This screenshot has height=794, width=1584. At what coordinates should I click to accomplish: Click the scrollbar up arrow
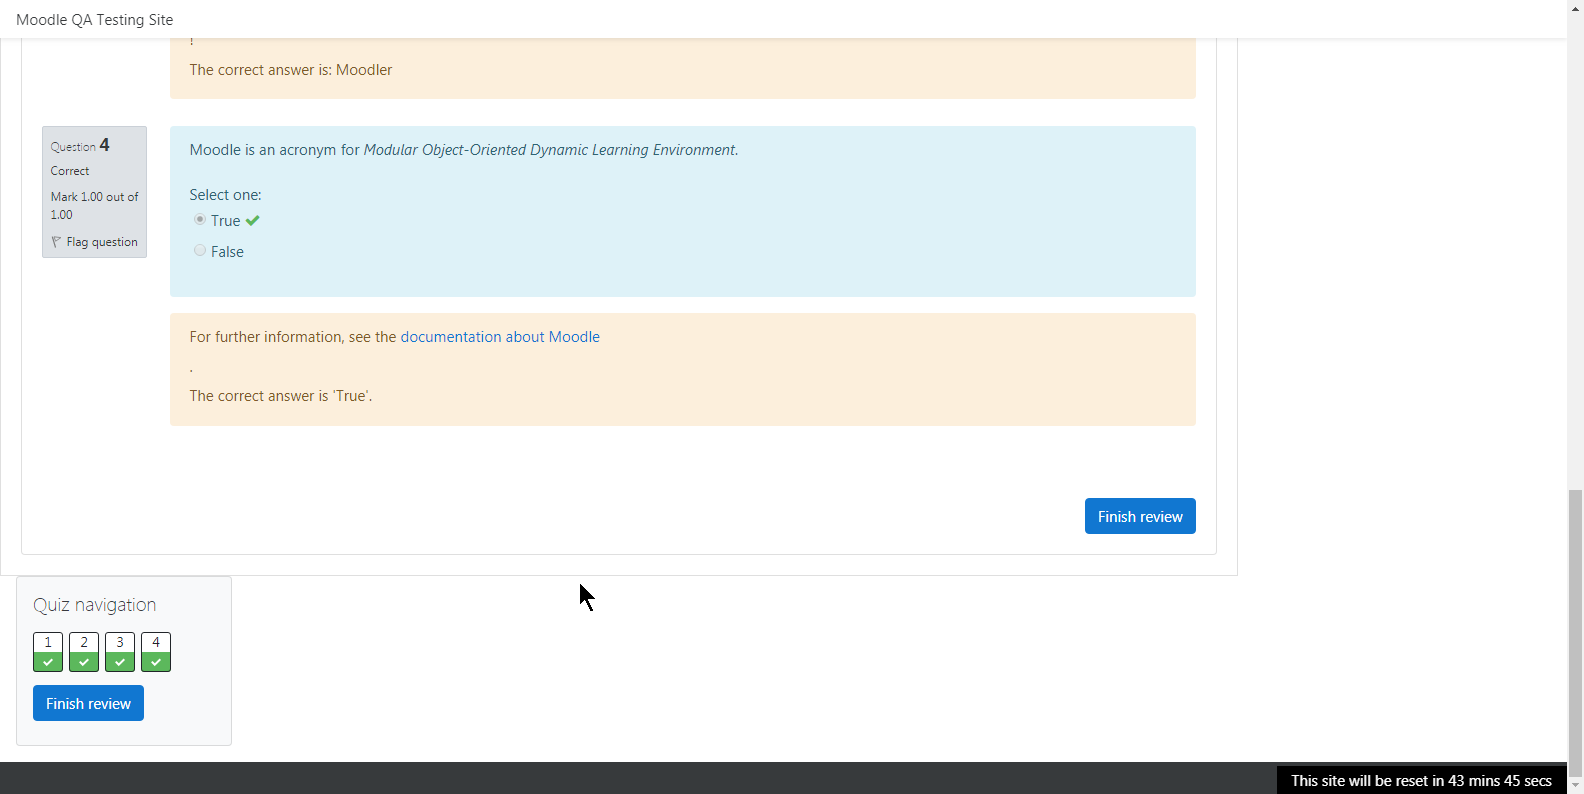1576,8
